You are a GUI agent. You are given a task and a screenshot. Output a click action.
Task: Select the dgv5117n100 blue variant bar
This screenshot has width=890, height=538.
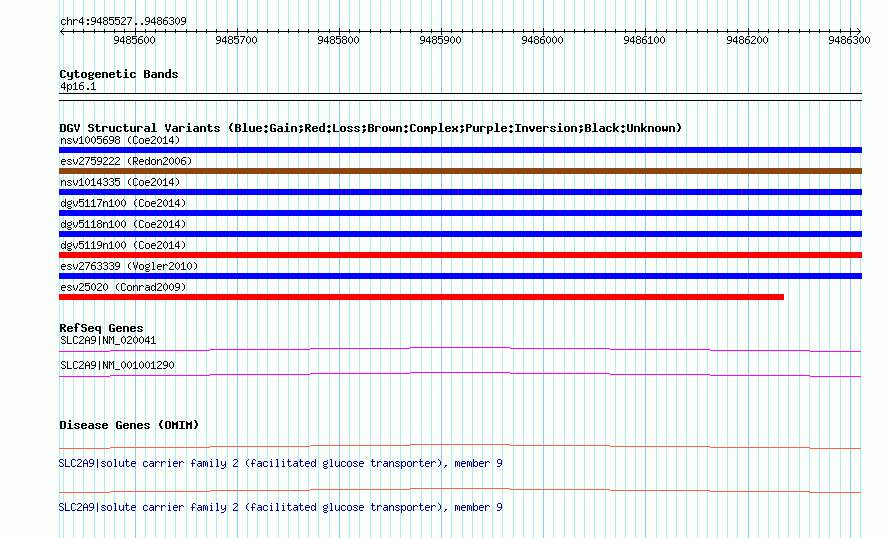(x=460, y=213)
